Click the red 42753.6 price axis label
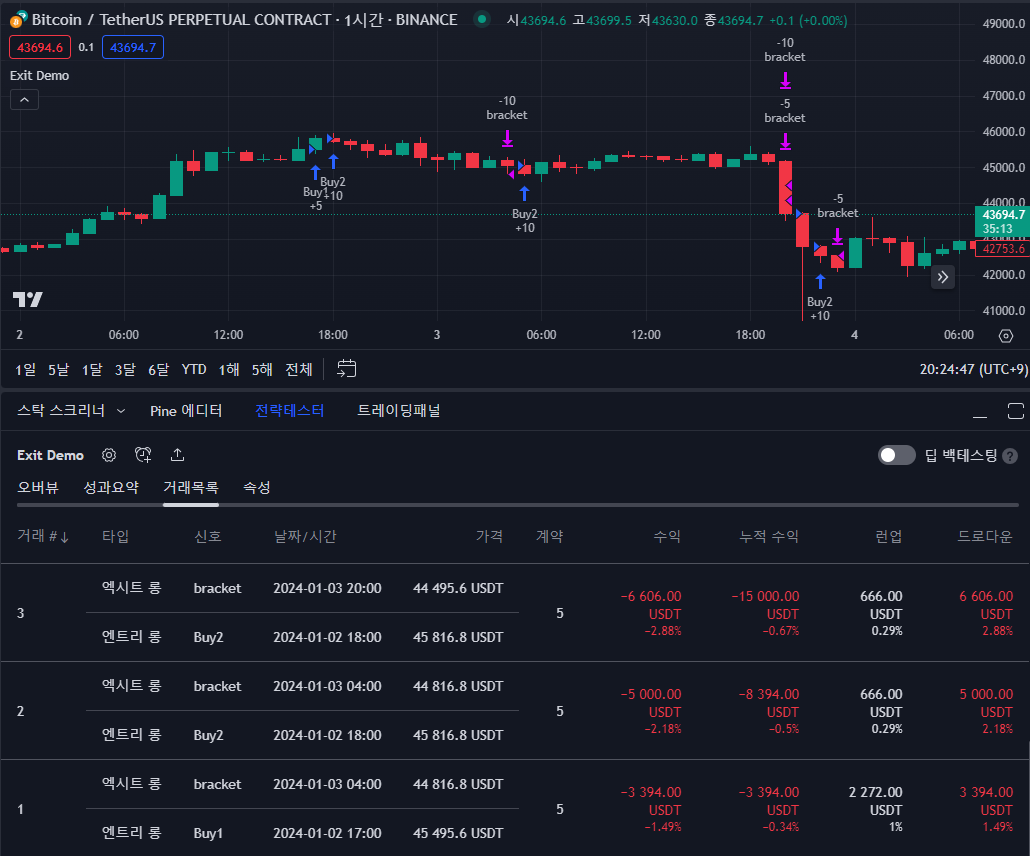The height and width of the screenshot is (856, 1030). click(x=1003, y=249)
